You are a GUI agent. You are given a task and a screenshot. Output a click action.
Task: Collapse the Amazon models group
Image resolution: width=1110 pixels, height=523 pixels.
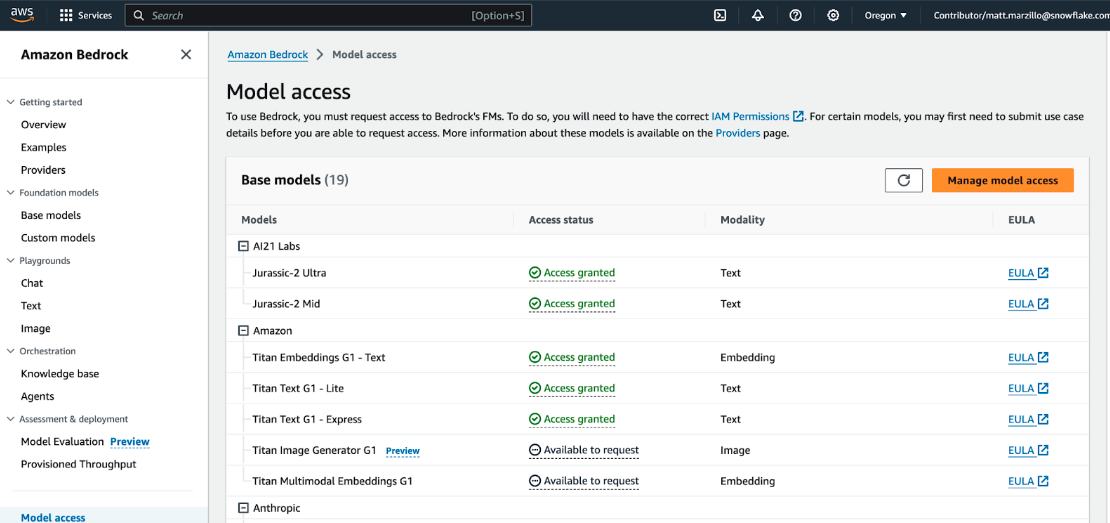tap(243, 331)
